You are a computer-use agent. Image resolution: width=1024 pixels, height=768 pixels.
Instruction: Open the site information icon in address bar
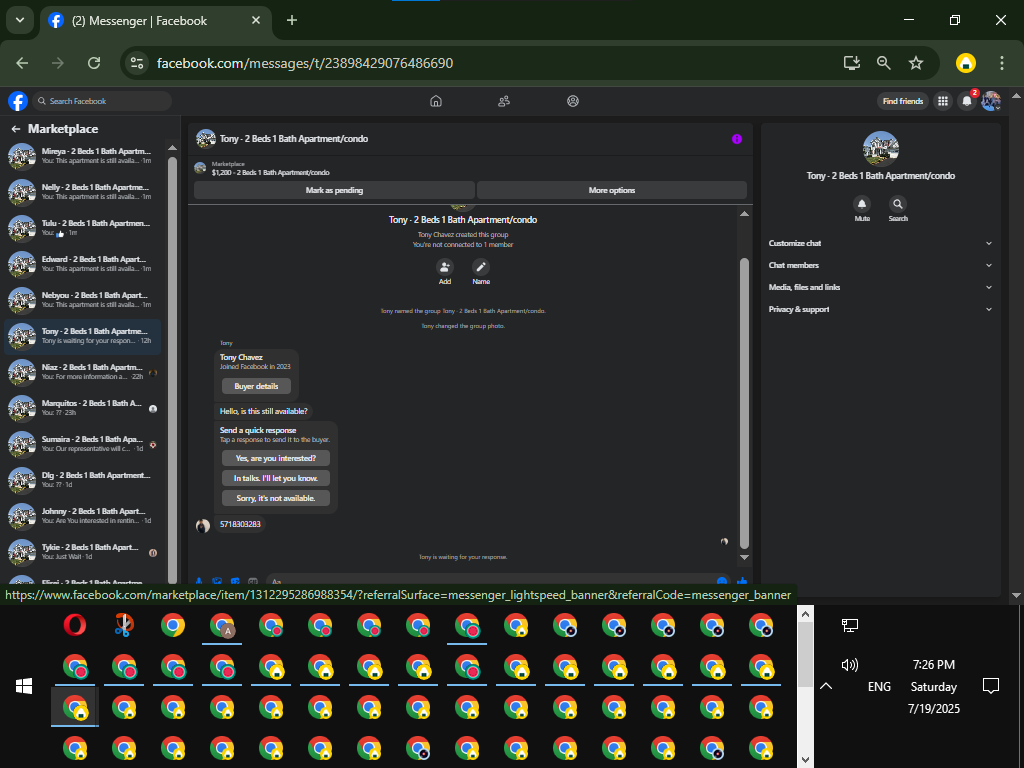(x=137, y=63)
